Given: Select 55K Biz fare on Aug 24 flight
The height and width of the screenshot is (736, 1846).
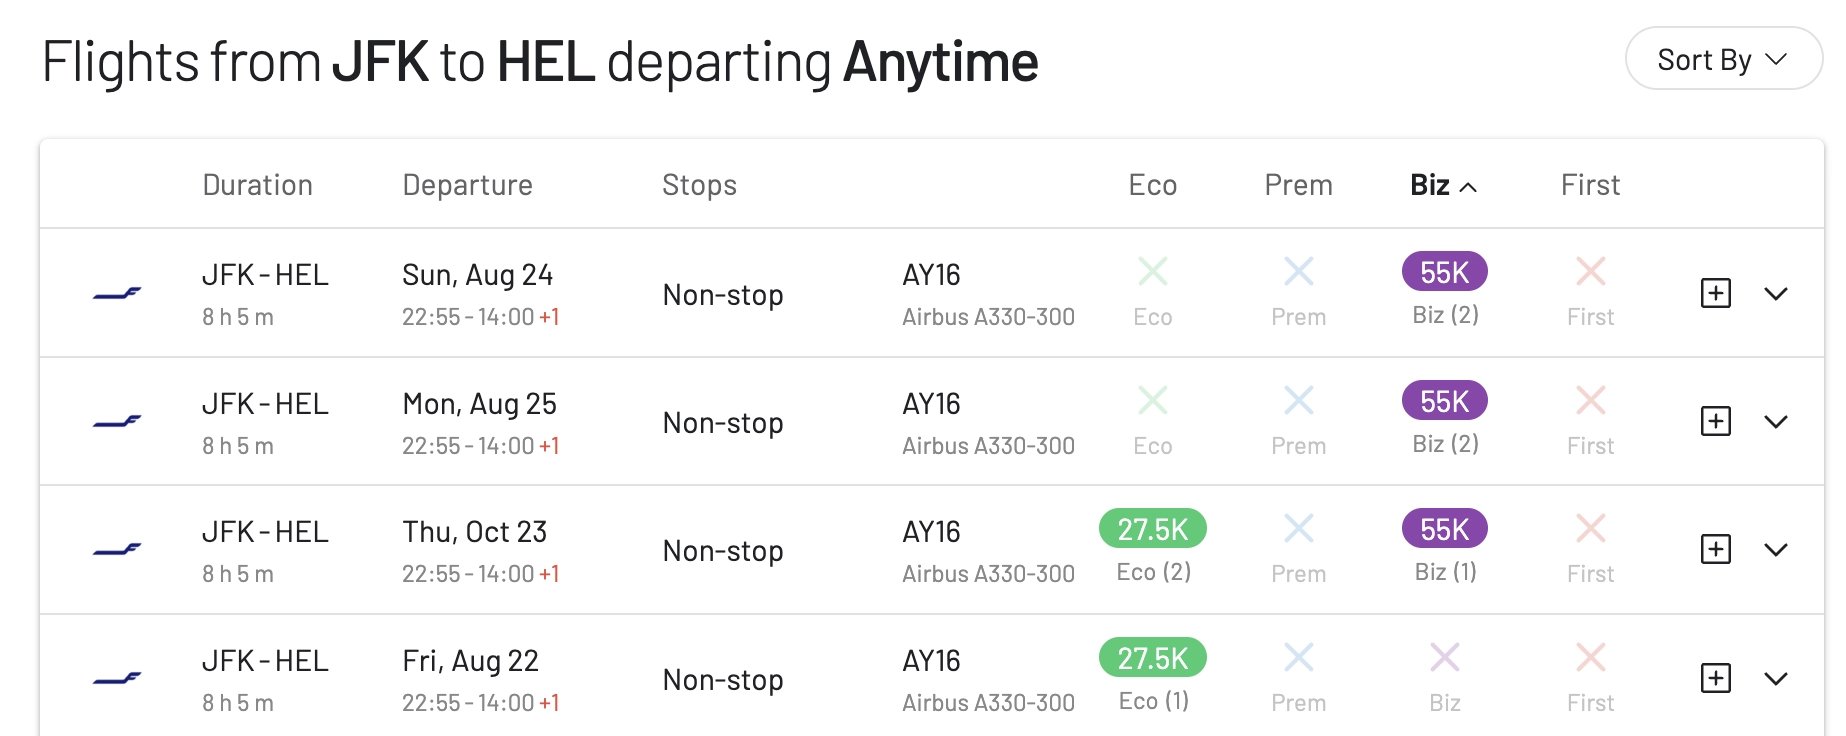Looking at the screenshot, I should coord(1444,271).
